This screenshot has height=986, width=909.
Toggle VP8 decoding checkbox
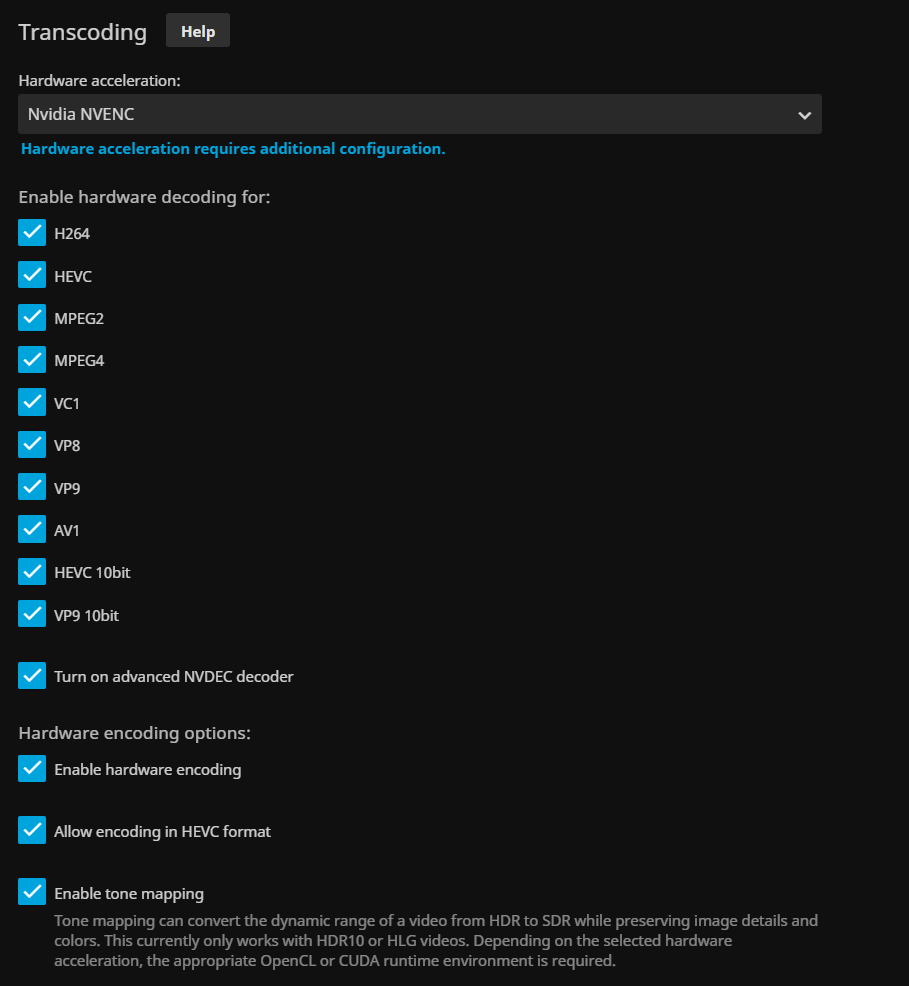point(32,445)
